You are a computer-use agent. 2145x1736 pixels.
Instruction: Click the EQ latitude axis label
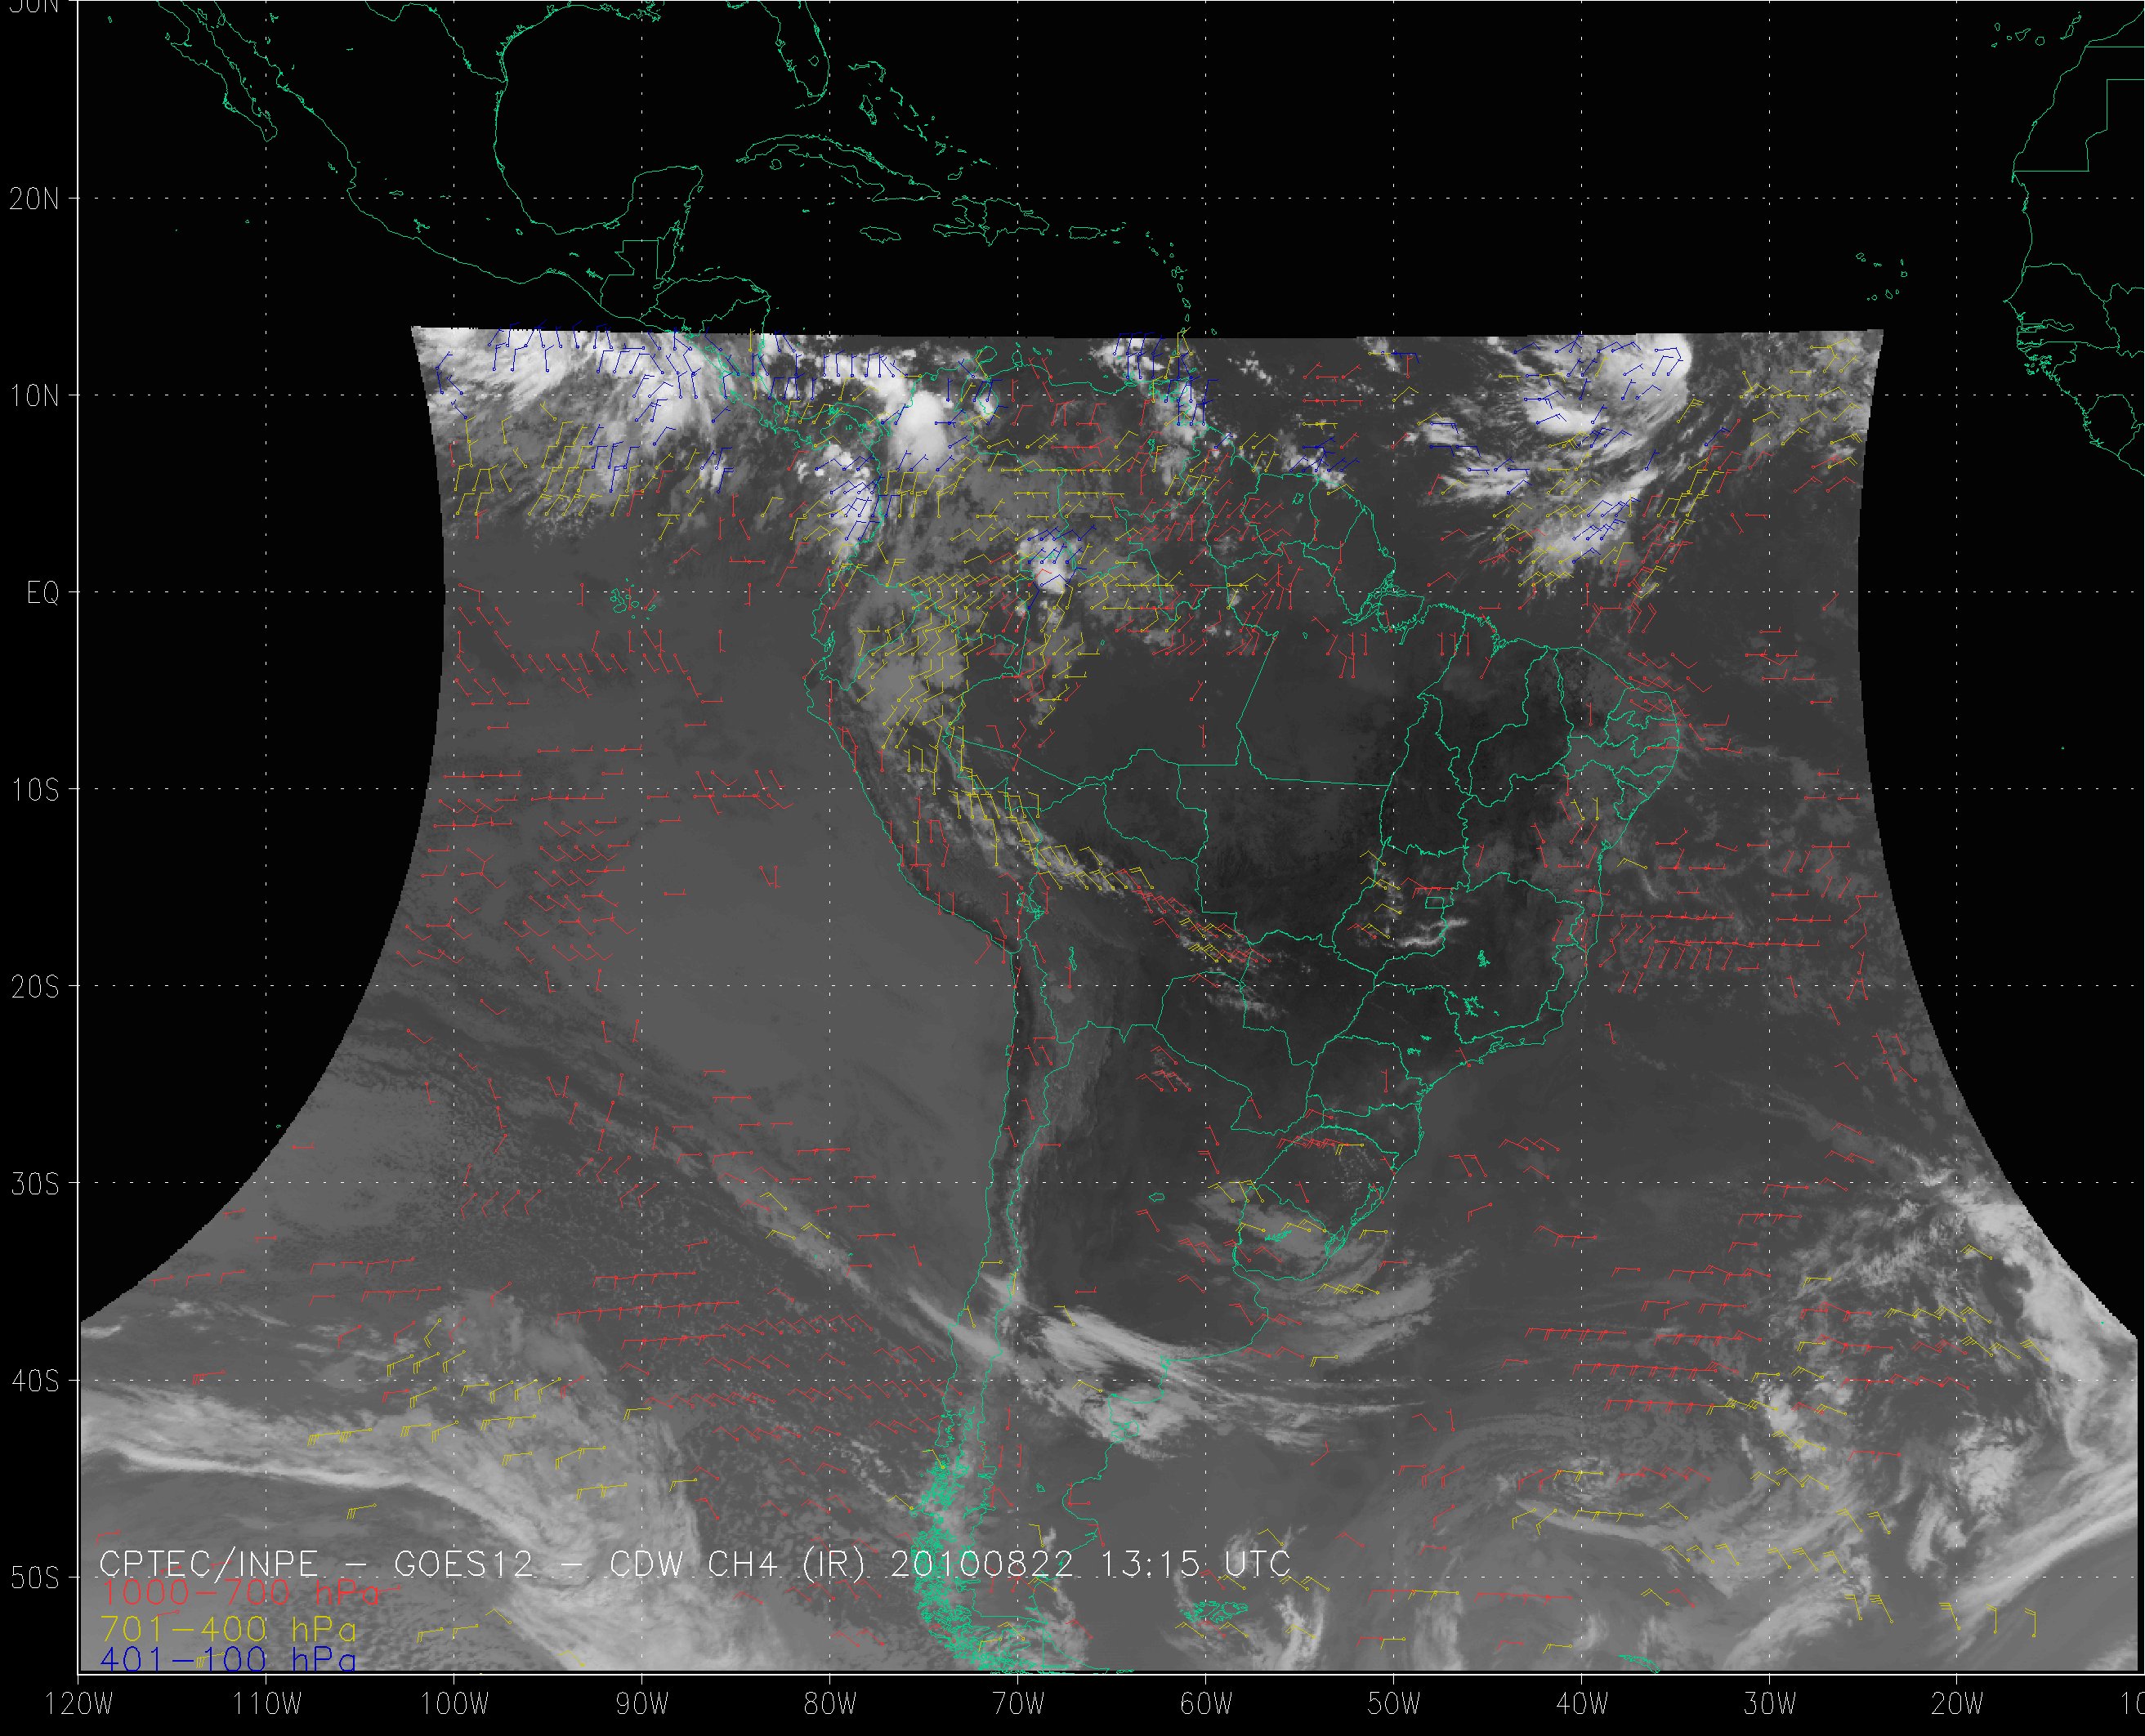[43, 594]
